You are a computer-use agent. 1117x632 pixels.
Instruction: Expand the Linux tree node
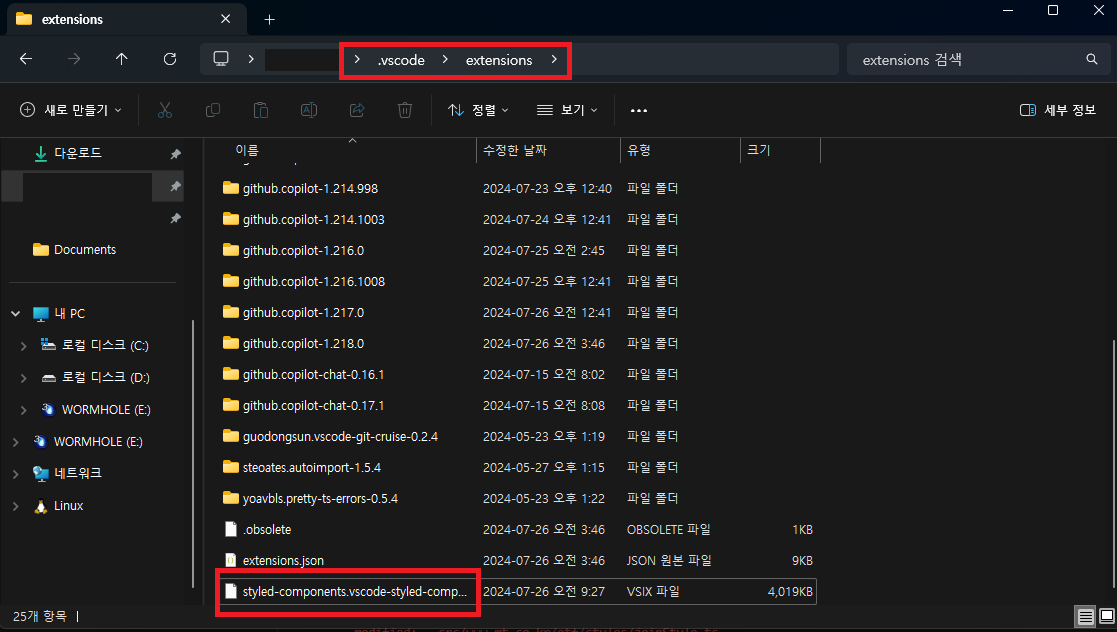16,506
